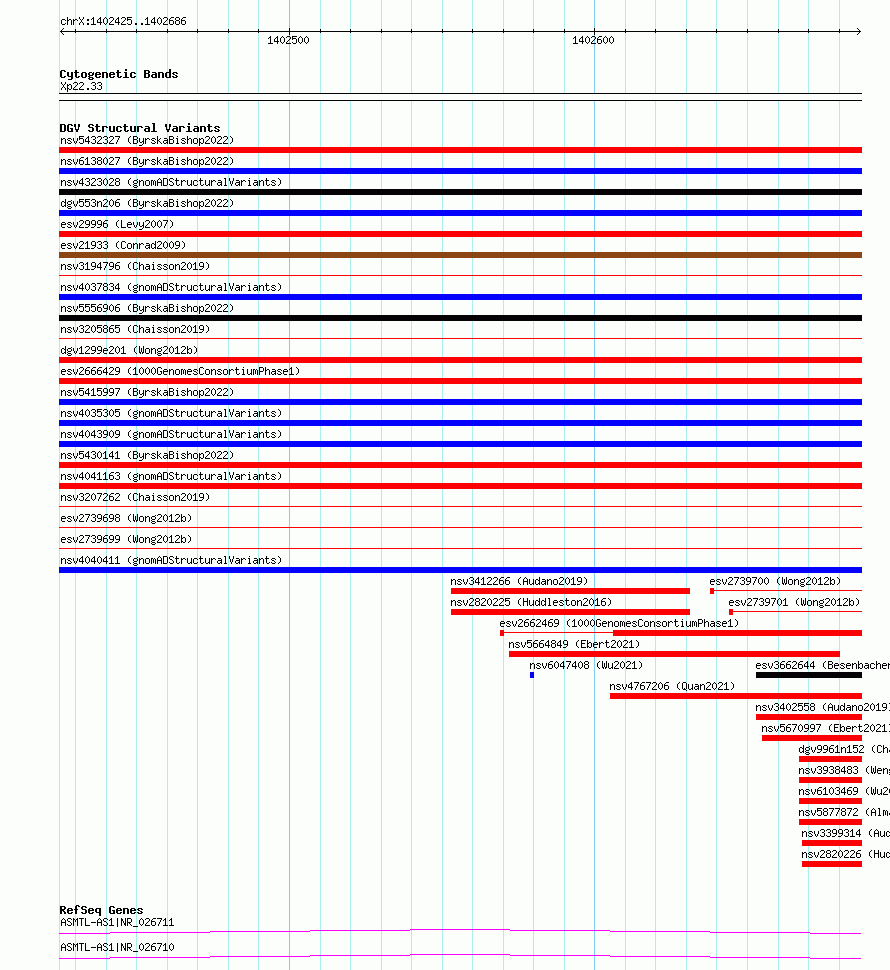Select esv2662469 (1000GenomesConsortiumPhase1) label
890x970 pixels.
[x=619, y=624]
